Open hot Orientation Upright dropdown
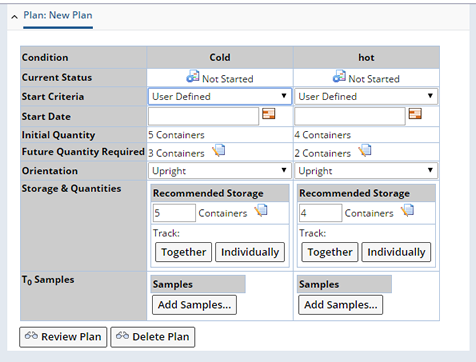The height and width of the screenshot is (362, 476). [366, 171]
